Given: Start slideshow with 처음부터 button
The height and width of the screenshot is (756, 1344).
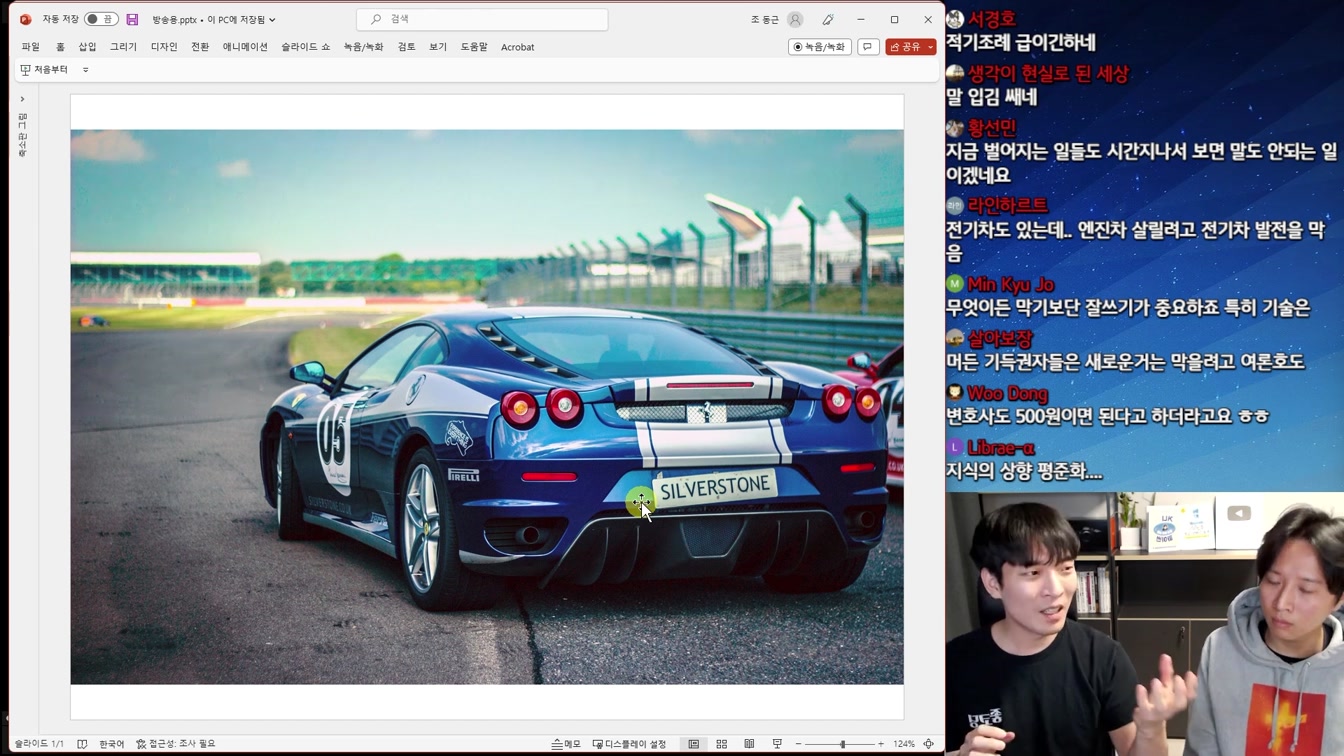Looking at the screenshot, I should (44, 70).
